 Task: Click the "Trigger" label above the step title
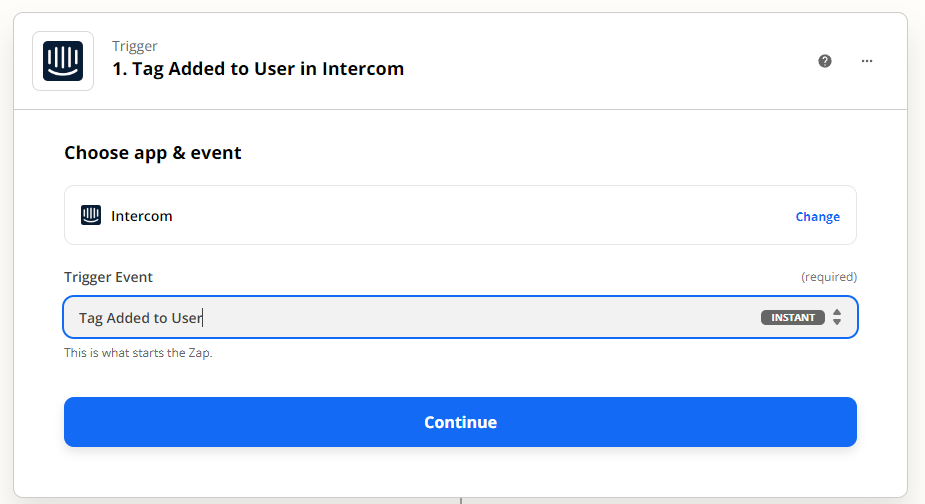[135, 46]
